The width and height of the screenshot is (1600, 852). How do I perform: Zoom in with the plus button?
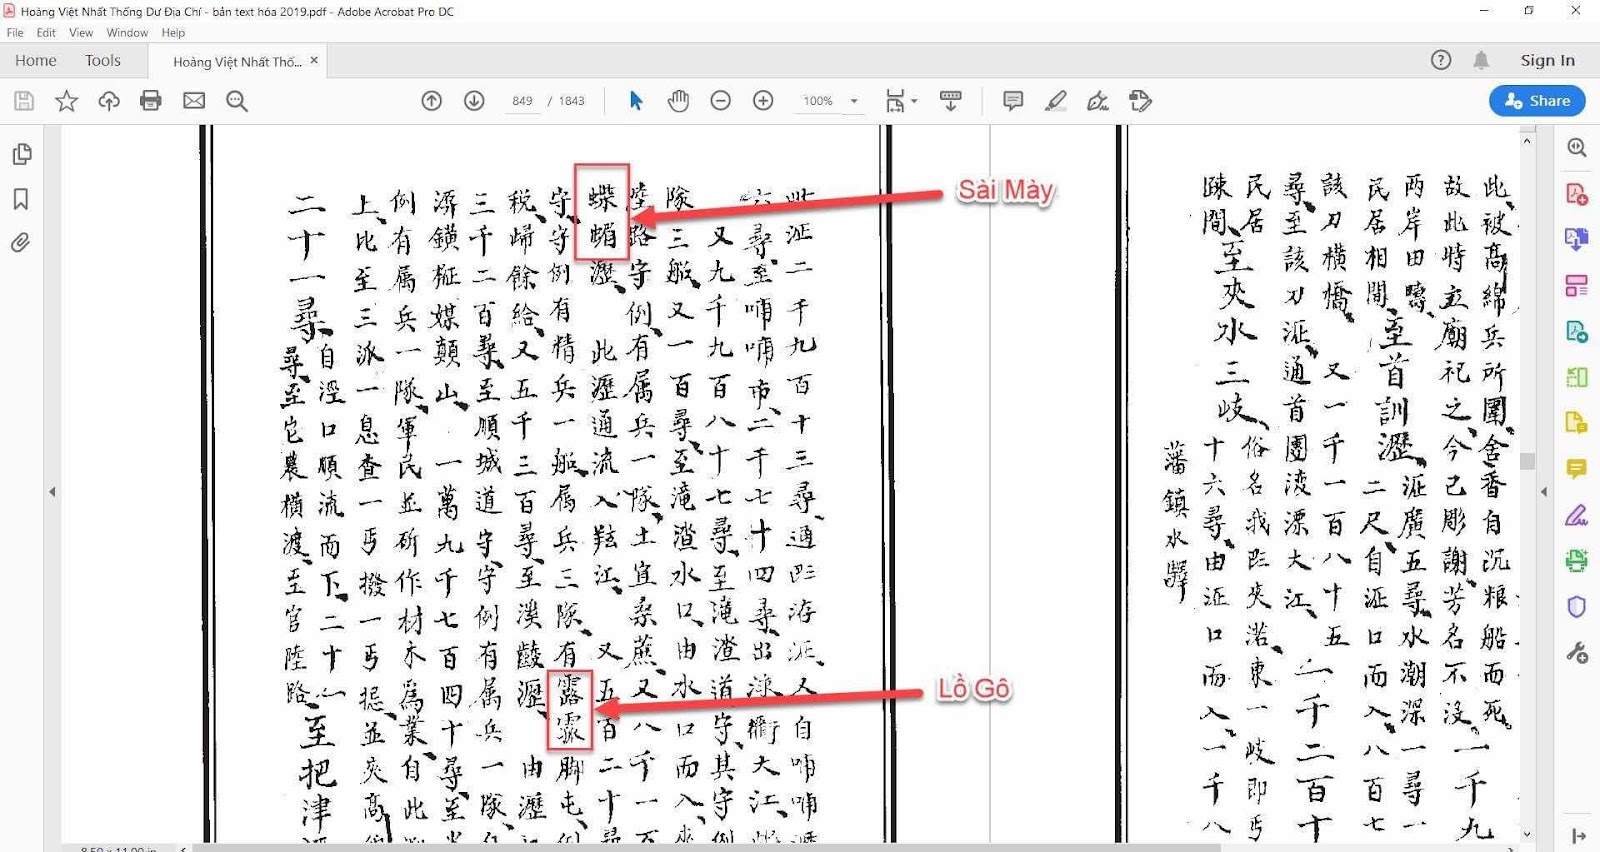pos(763,101)
